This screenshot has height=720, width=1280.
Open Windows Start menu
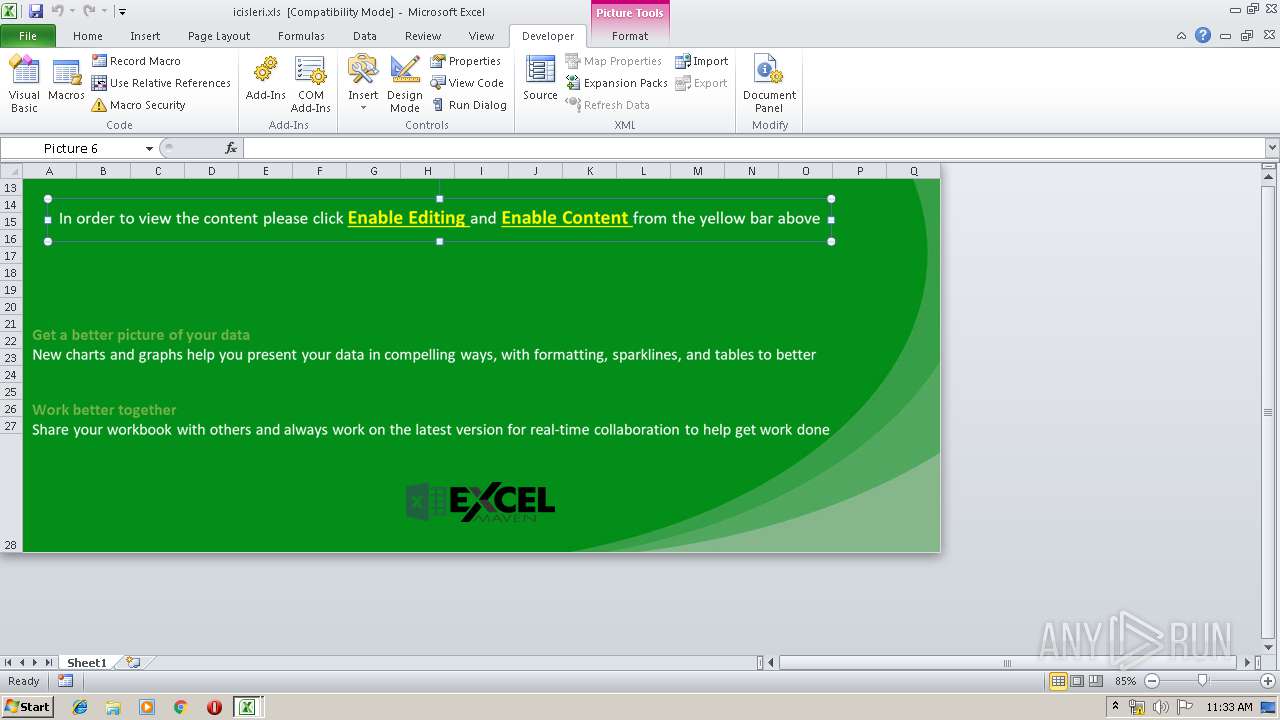click(27, 706)
